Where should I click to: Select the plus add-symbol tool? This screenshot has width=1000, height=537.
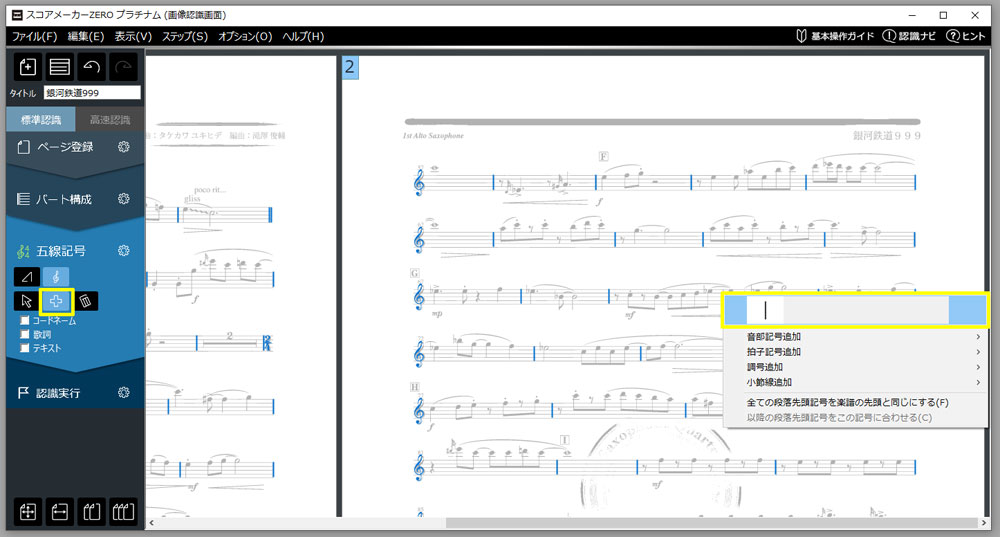click(56, 301)
